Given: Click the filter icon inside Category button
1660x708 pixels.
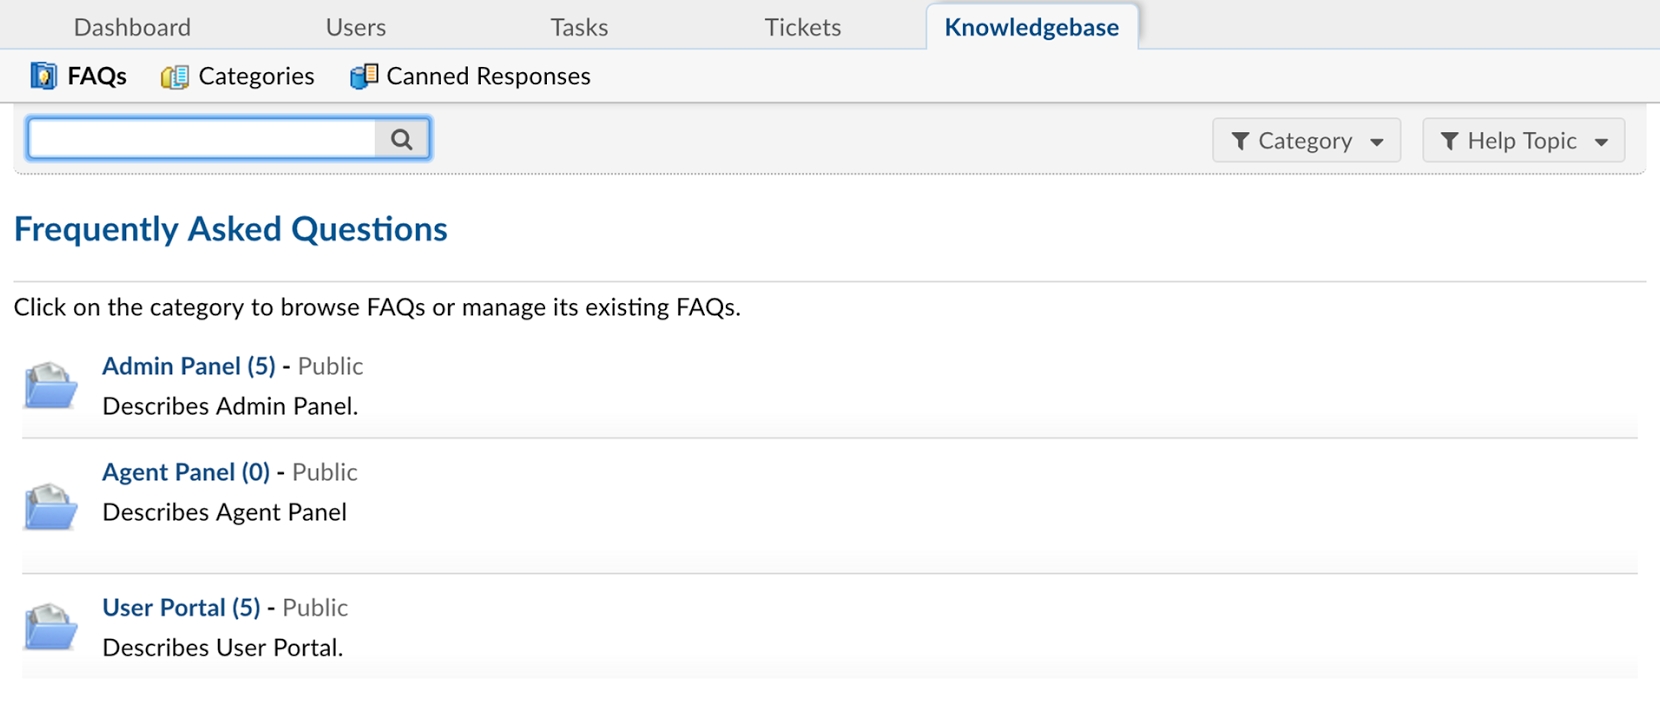Looking at the screenshot, I should tap(1240, 140).
